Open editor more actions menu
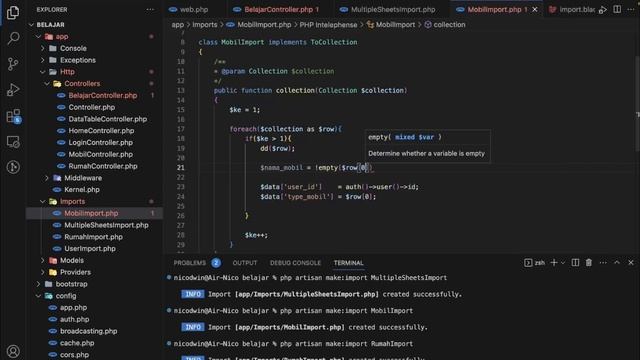Image resolution: width=640 pixels, height=360 pixels. tap(631, 9)
